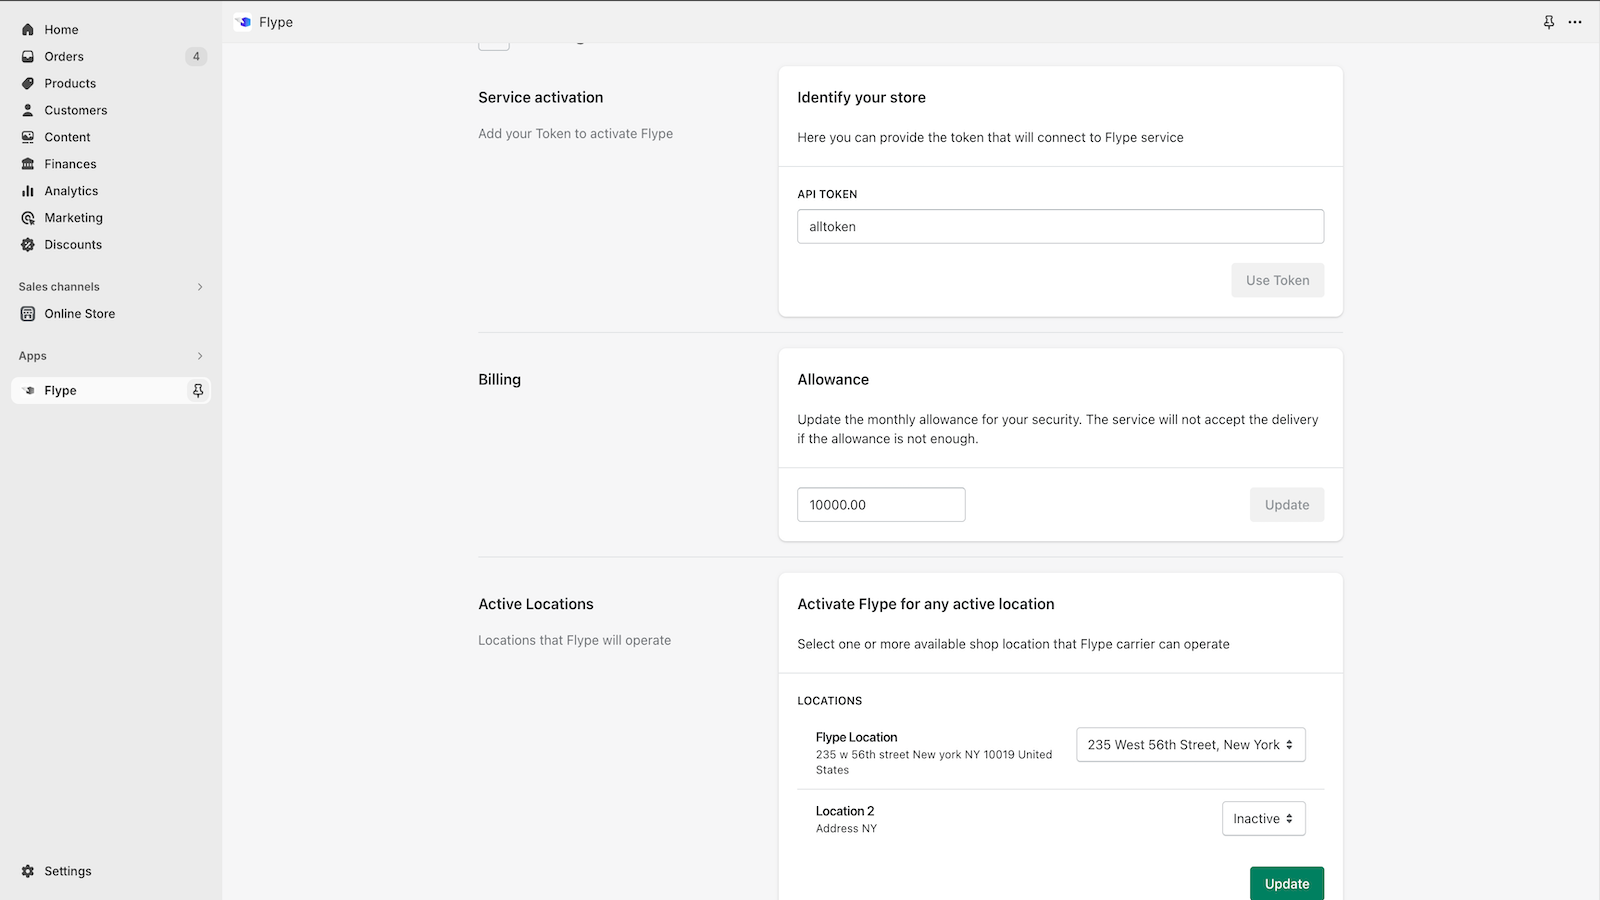This screenshot has width=1600, height=900.
Task: Click the Marketing target icon
Action: pyautogui.click(x=28, y=218)
